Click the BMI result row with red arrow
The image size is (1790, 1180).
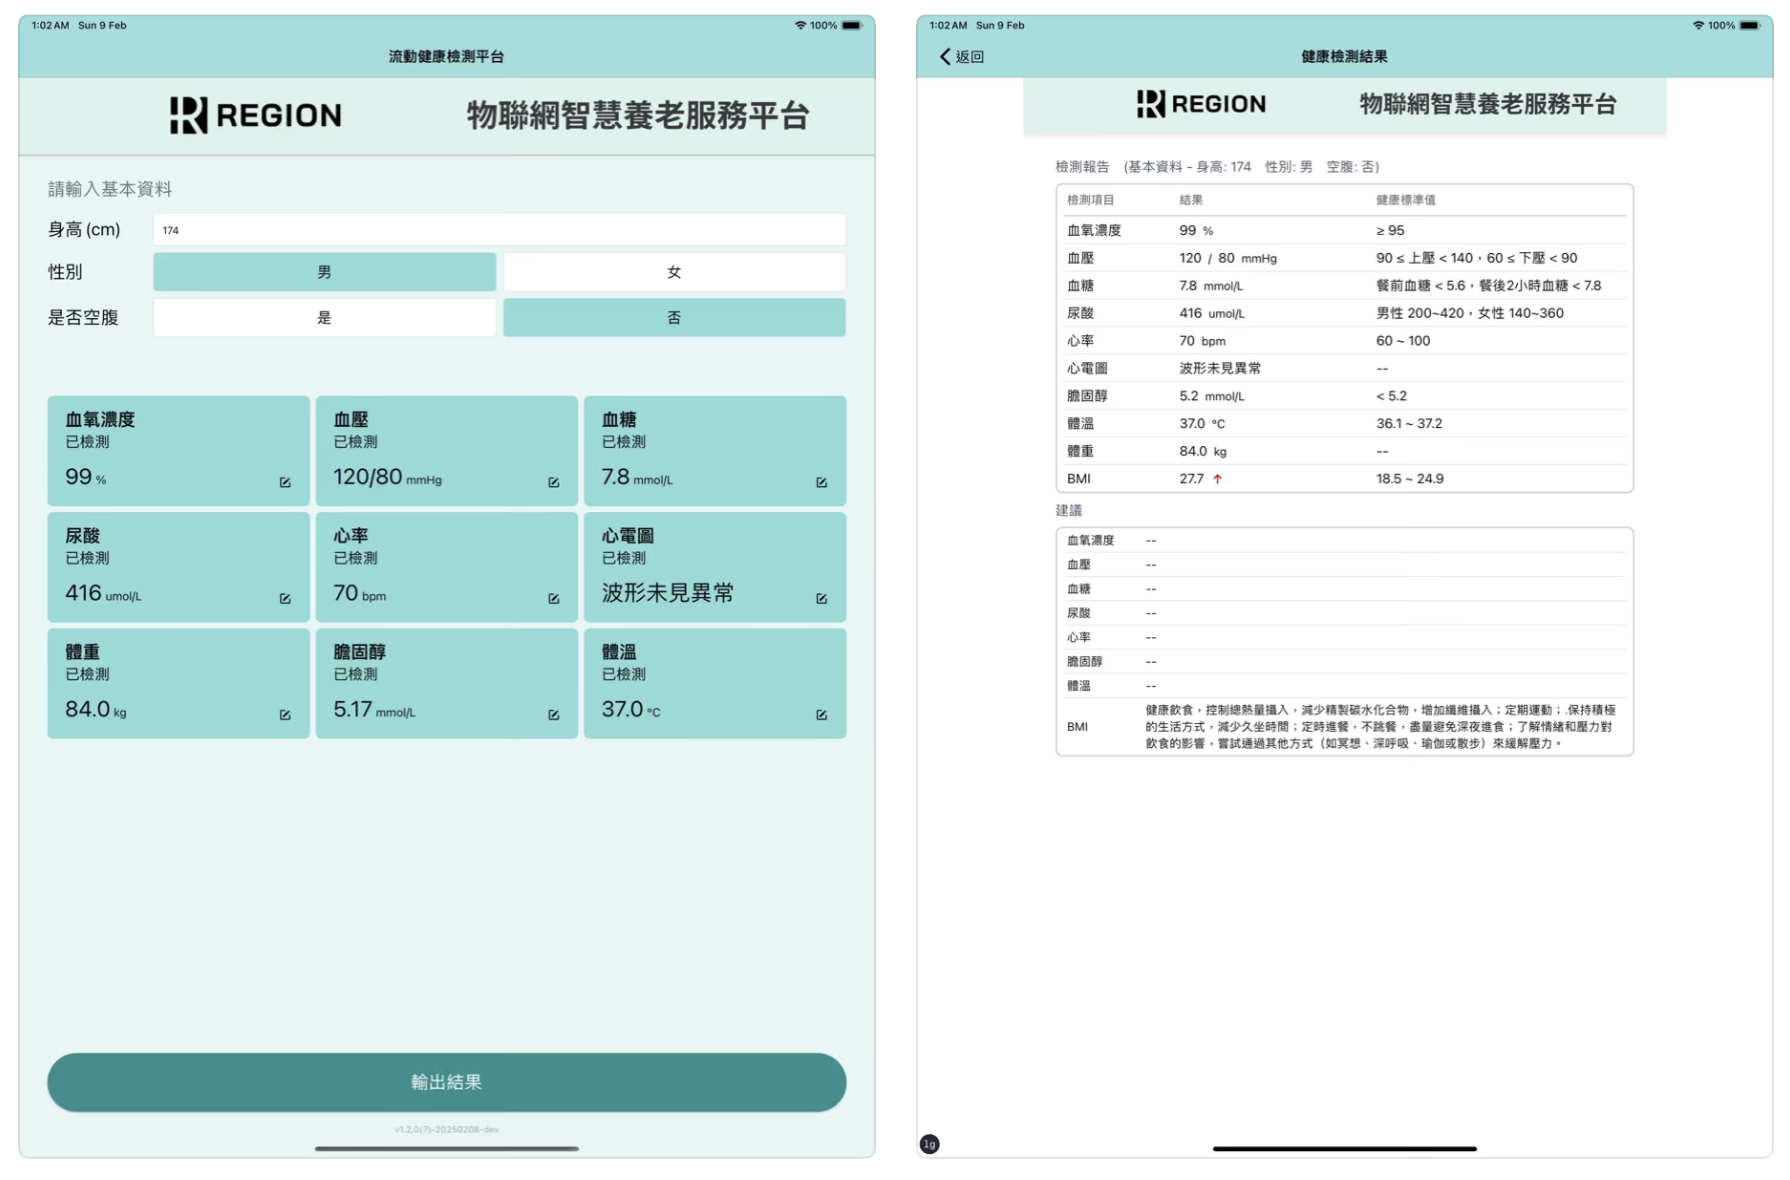tap(1343, 479)
